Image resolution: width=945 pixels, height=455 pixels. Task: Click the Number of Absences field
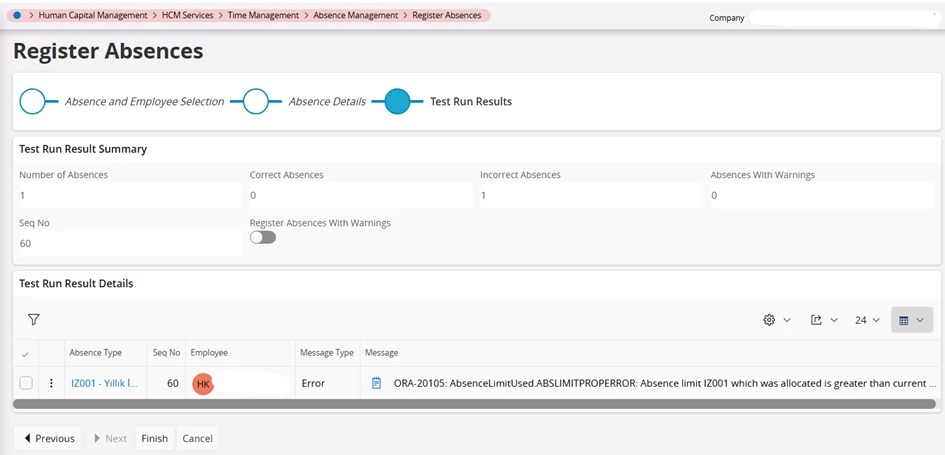tap(130, 195)
